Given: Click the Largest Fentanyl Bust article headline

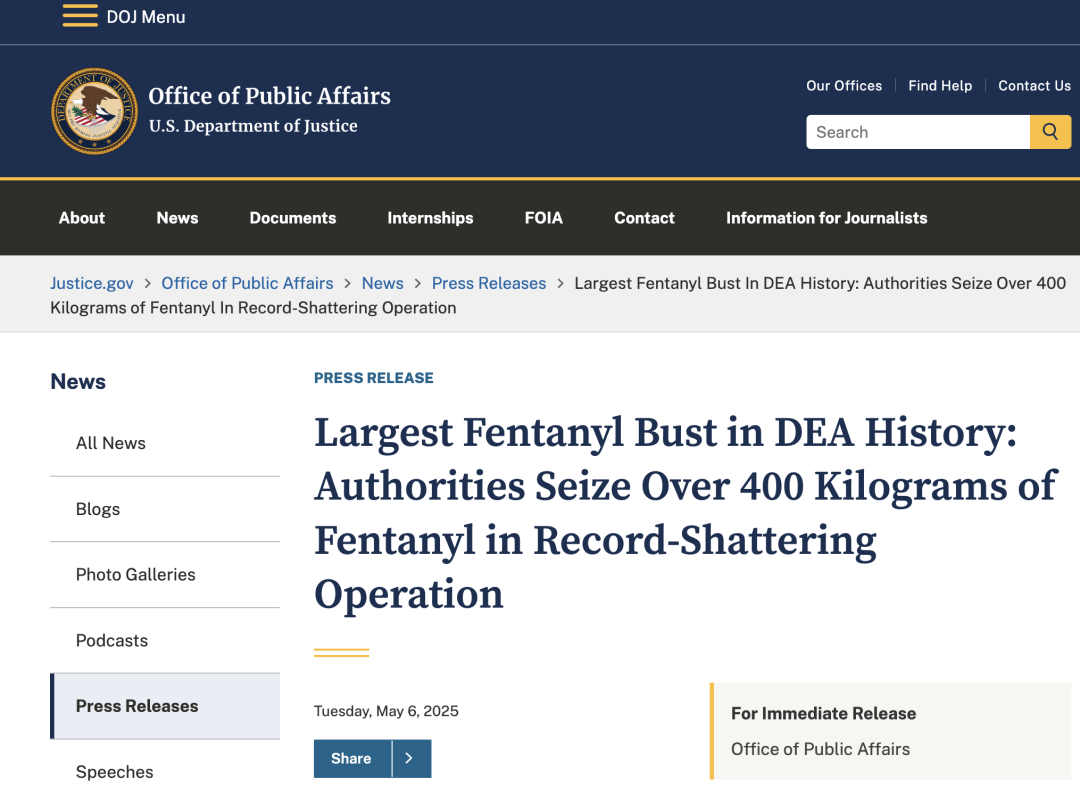Looking at the screenshot, I should point(685,513).
